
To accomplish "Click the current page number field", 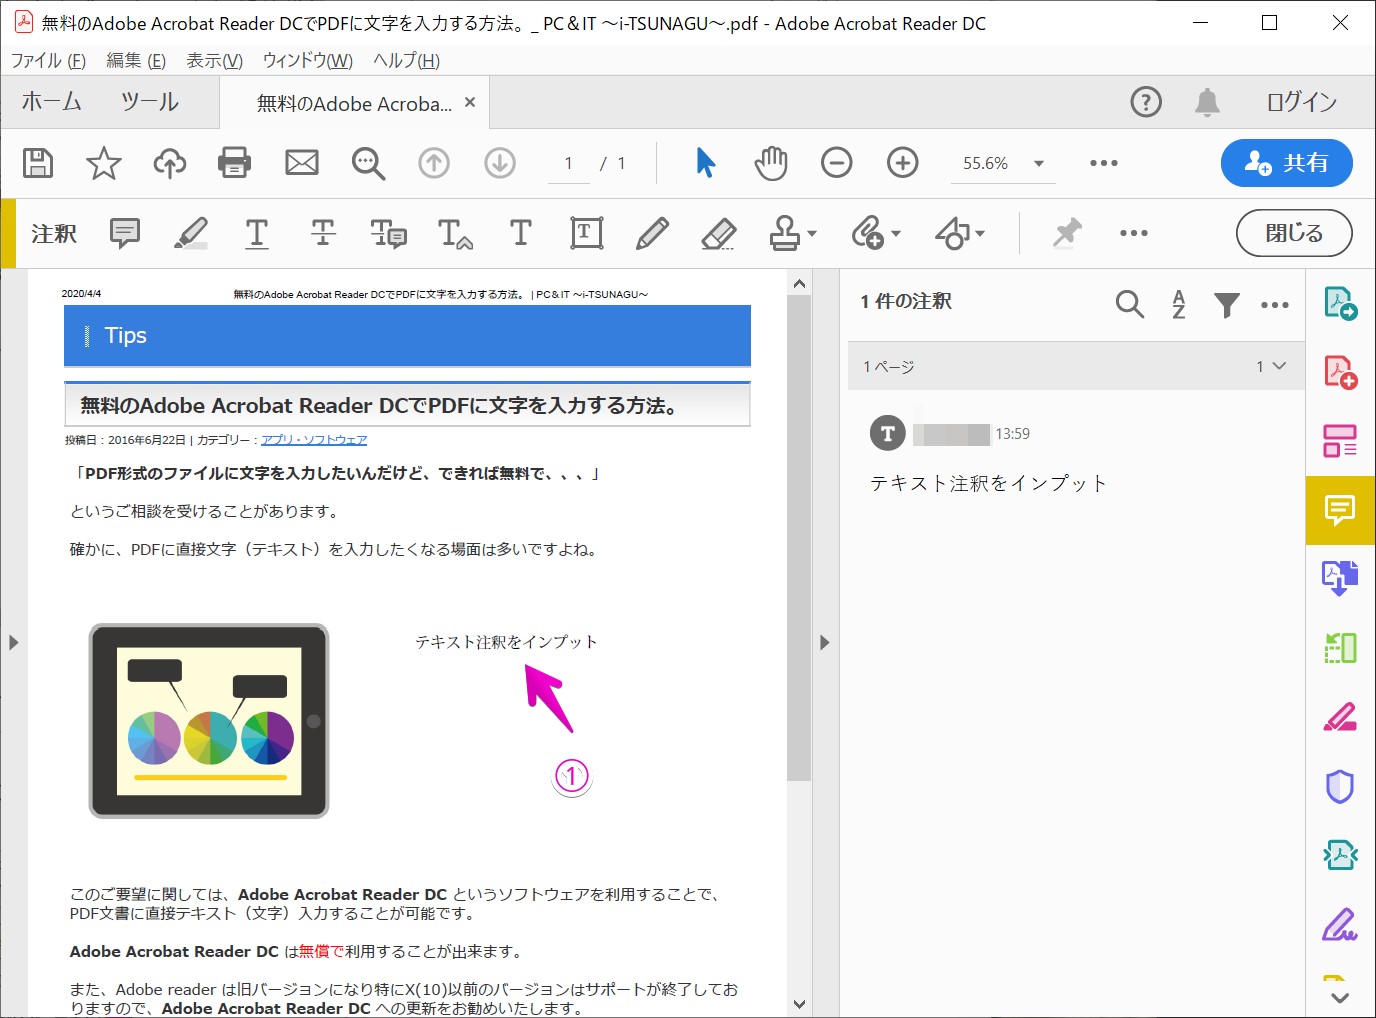I will point(568,163).
